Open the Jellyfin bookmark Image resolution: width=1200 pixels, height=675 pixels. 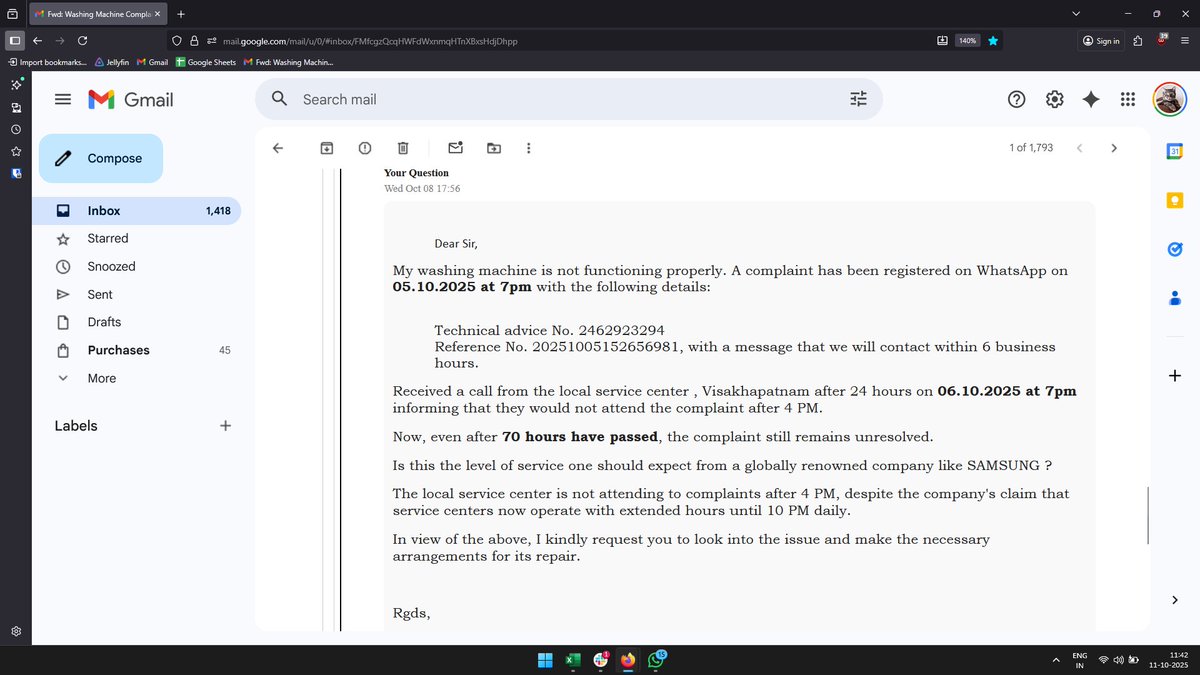(x=114, y=62)
